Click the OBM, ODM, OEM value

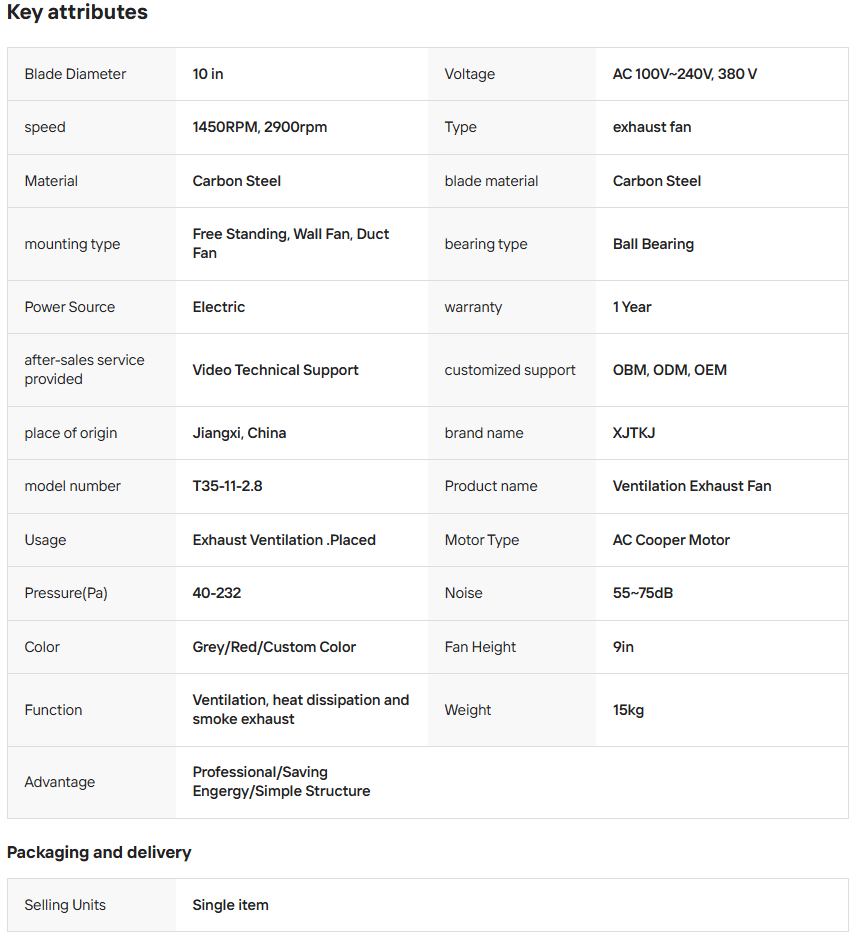pos(669,370)
